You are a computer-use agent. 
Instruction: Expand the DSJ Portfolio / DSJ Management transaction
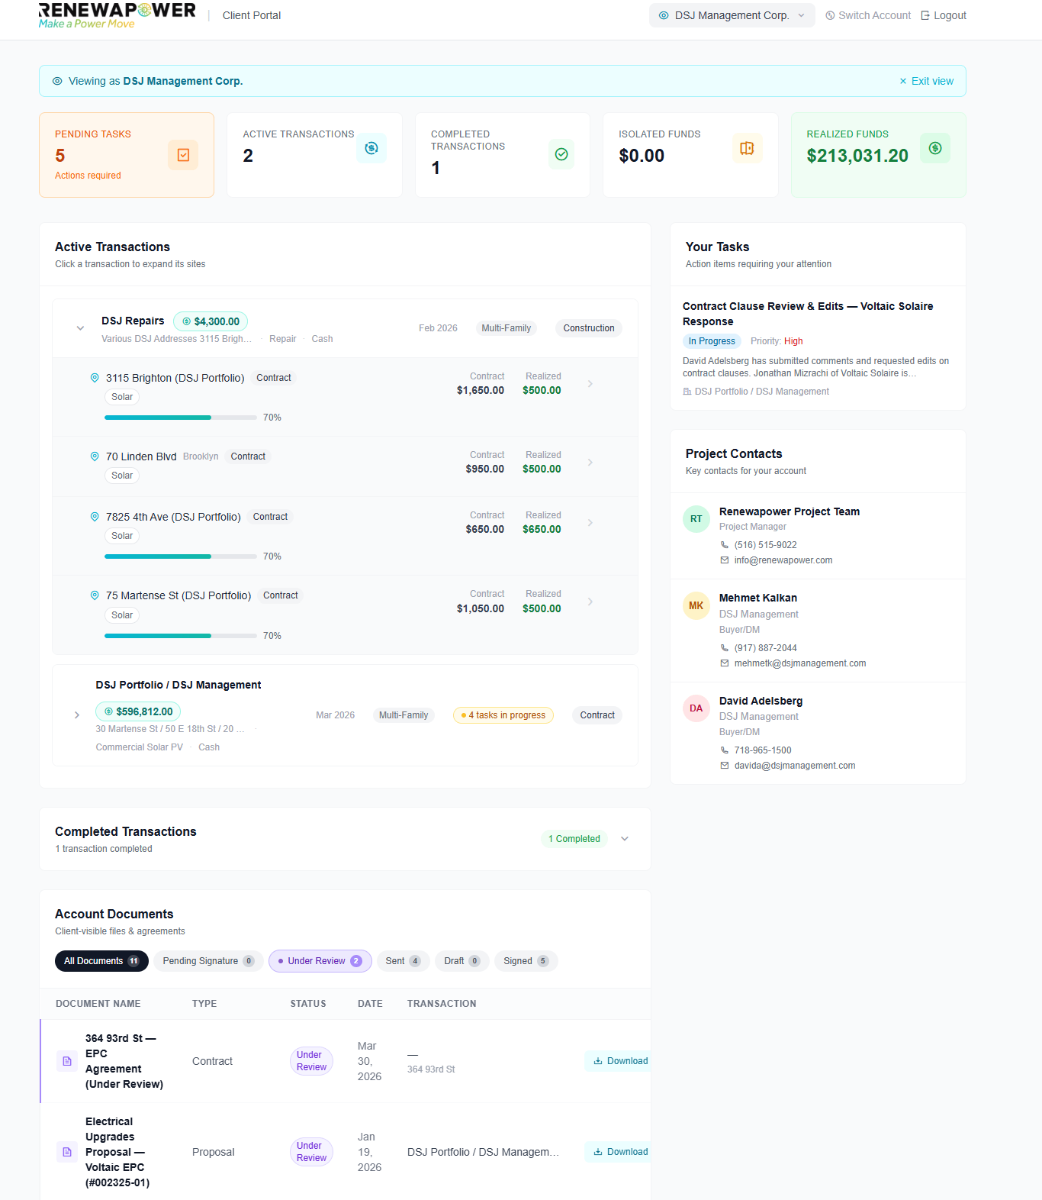click(x=76, y=715)
